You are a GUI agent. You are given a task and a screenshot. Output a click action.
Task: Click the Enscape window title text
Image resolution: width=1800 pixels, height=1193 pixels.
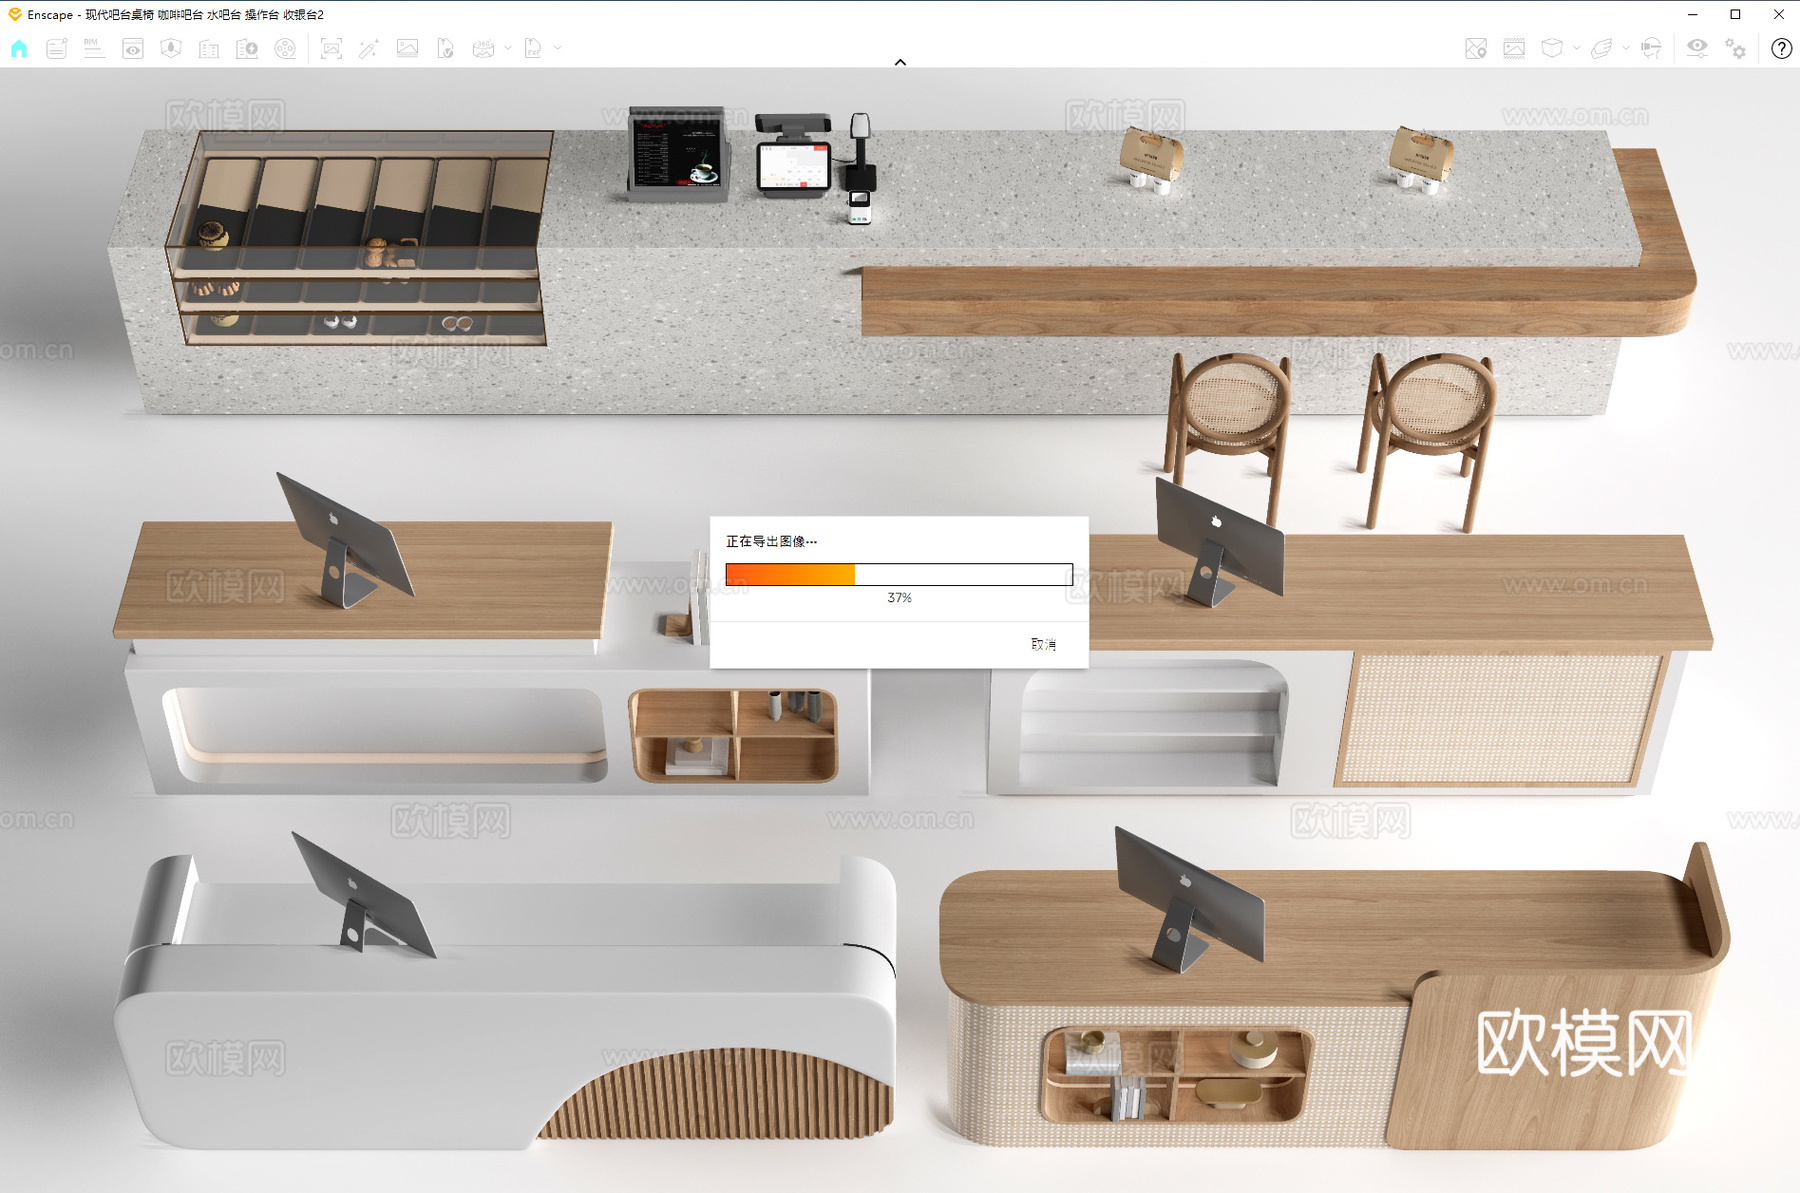coord(176,14)
